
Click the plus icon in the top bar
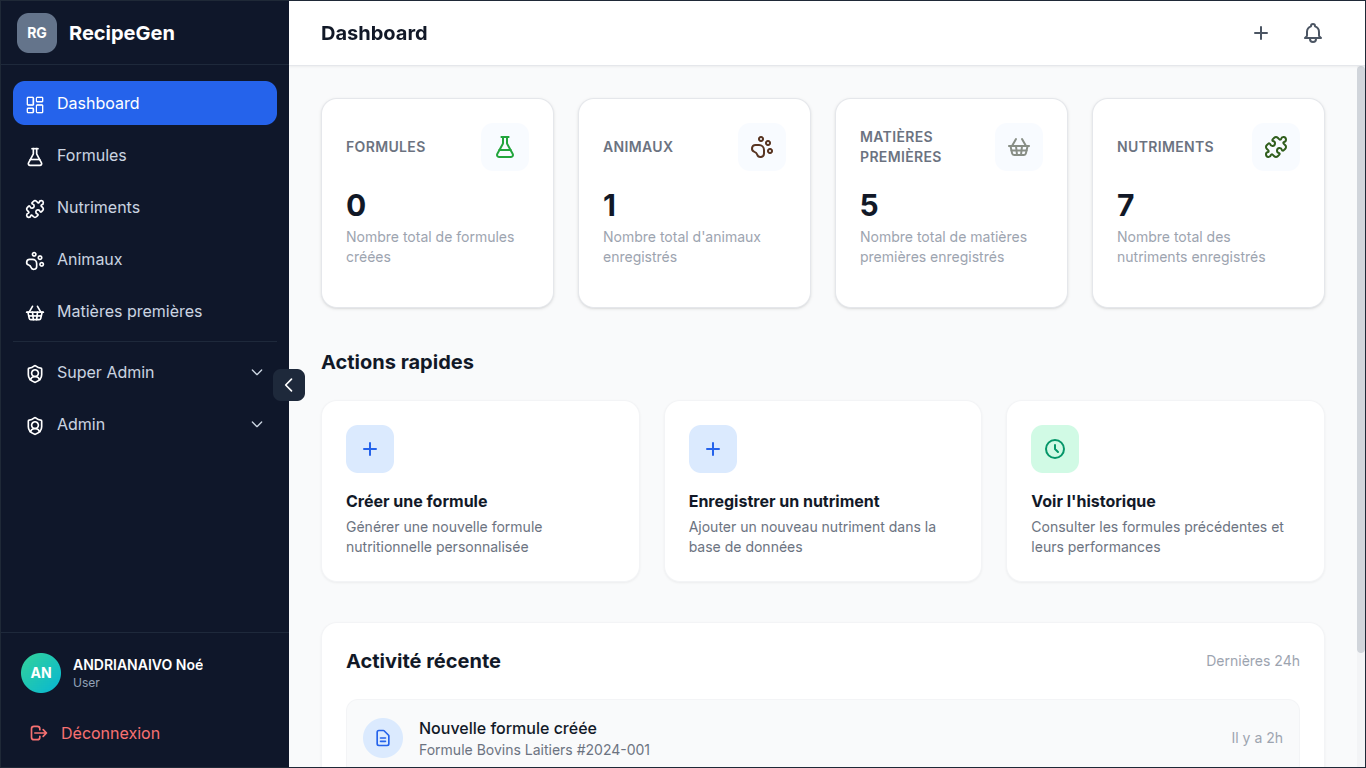1261,32
